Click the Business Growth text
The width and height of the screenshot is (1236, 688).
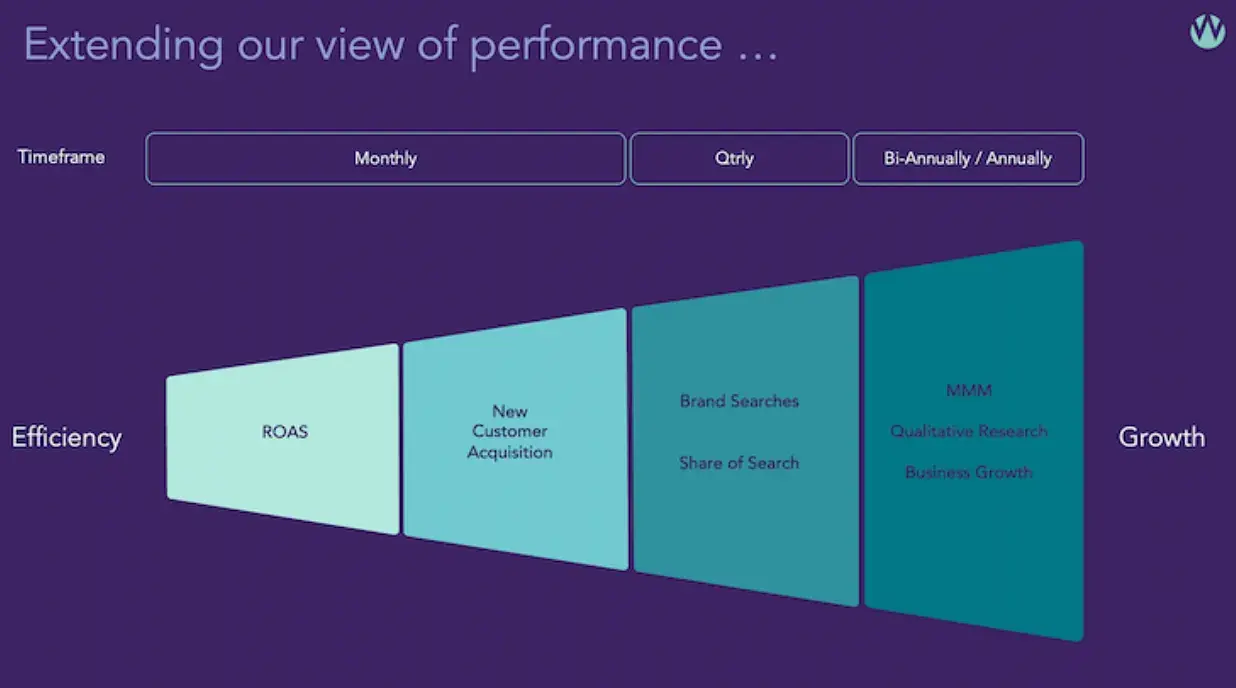coord(969,472)
